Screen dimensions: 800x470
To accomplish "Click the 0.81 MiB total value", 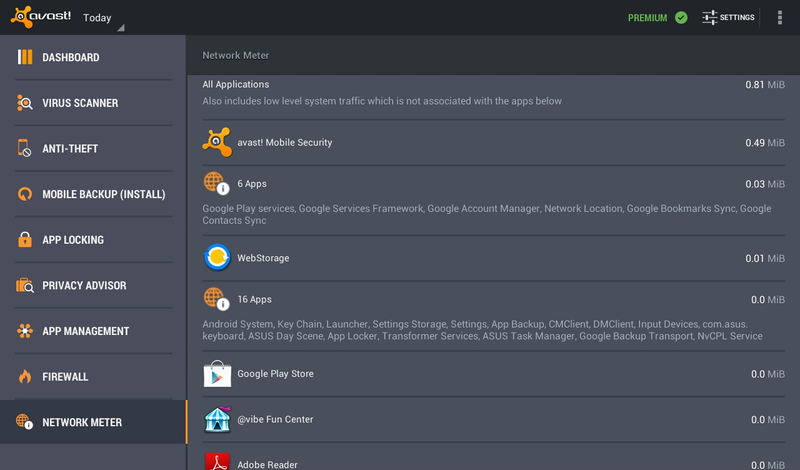I will pyautogui.click(x=765, y=85).
